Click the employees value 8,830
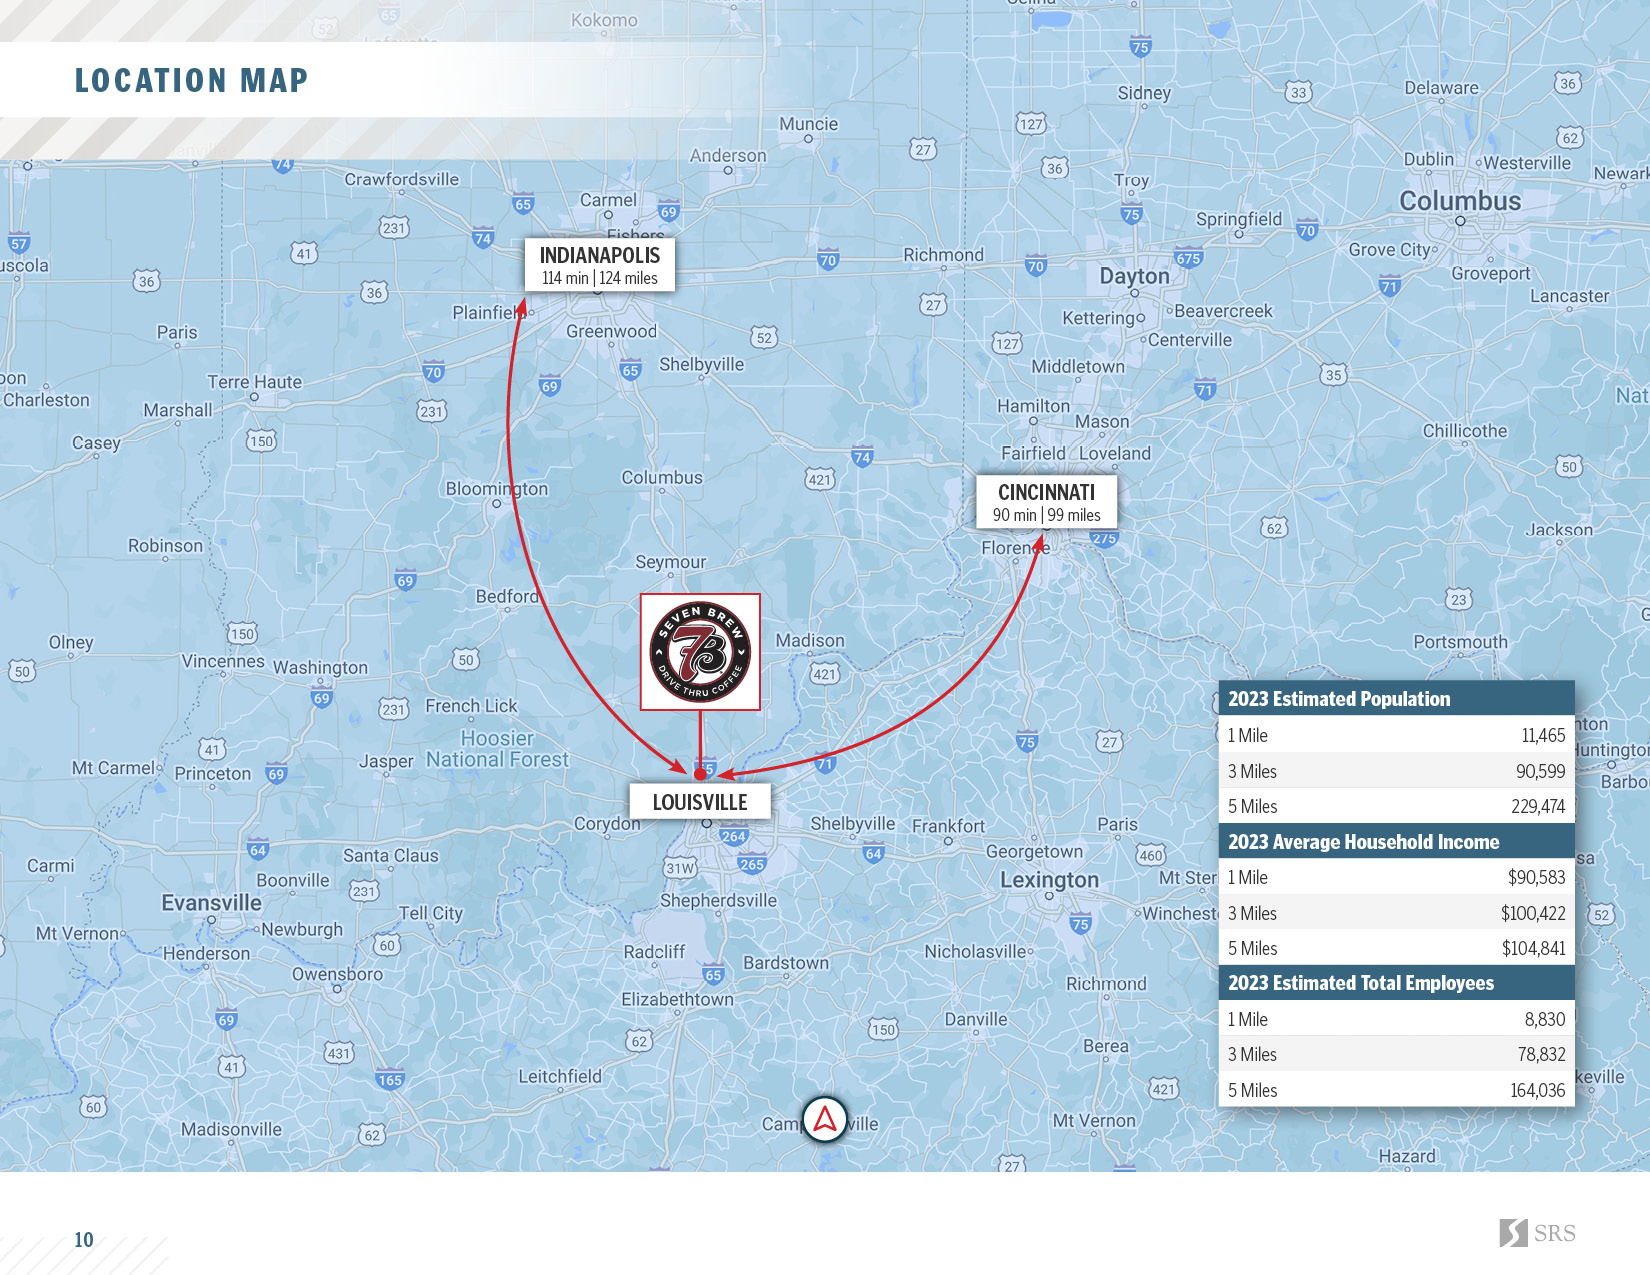The height and width of the screenshot is (1275, 1650). (1545, 1019)
